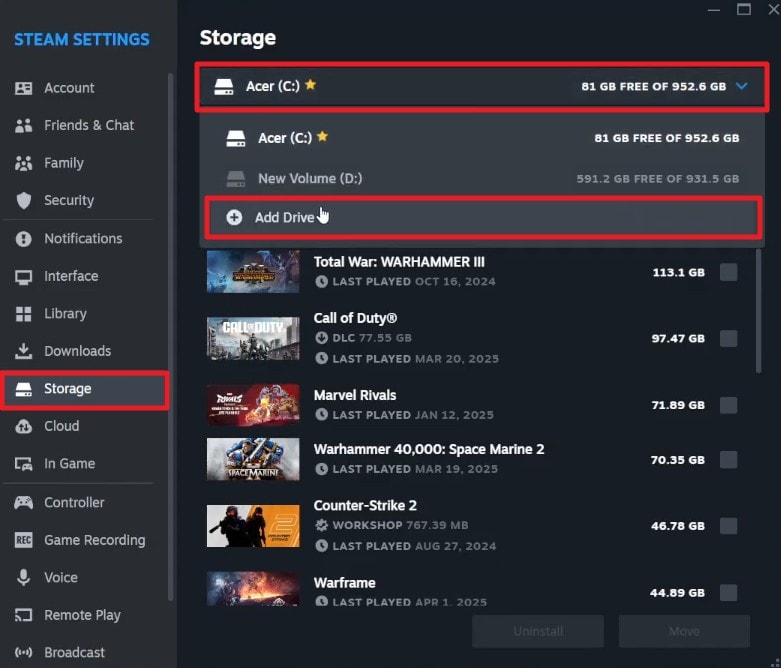Click the Uninstall button
This screenshot has height=668, width=781.
coord(538,631)
